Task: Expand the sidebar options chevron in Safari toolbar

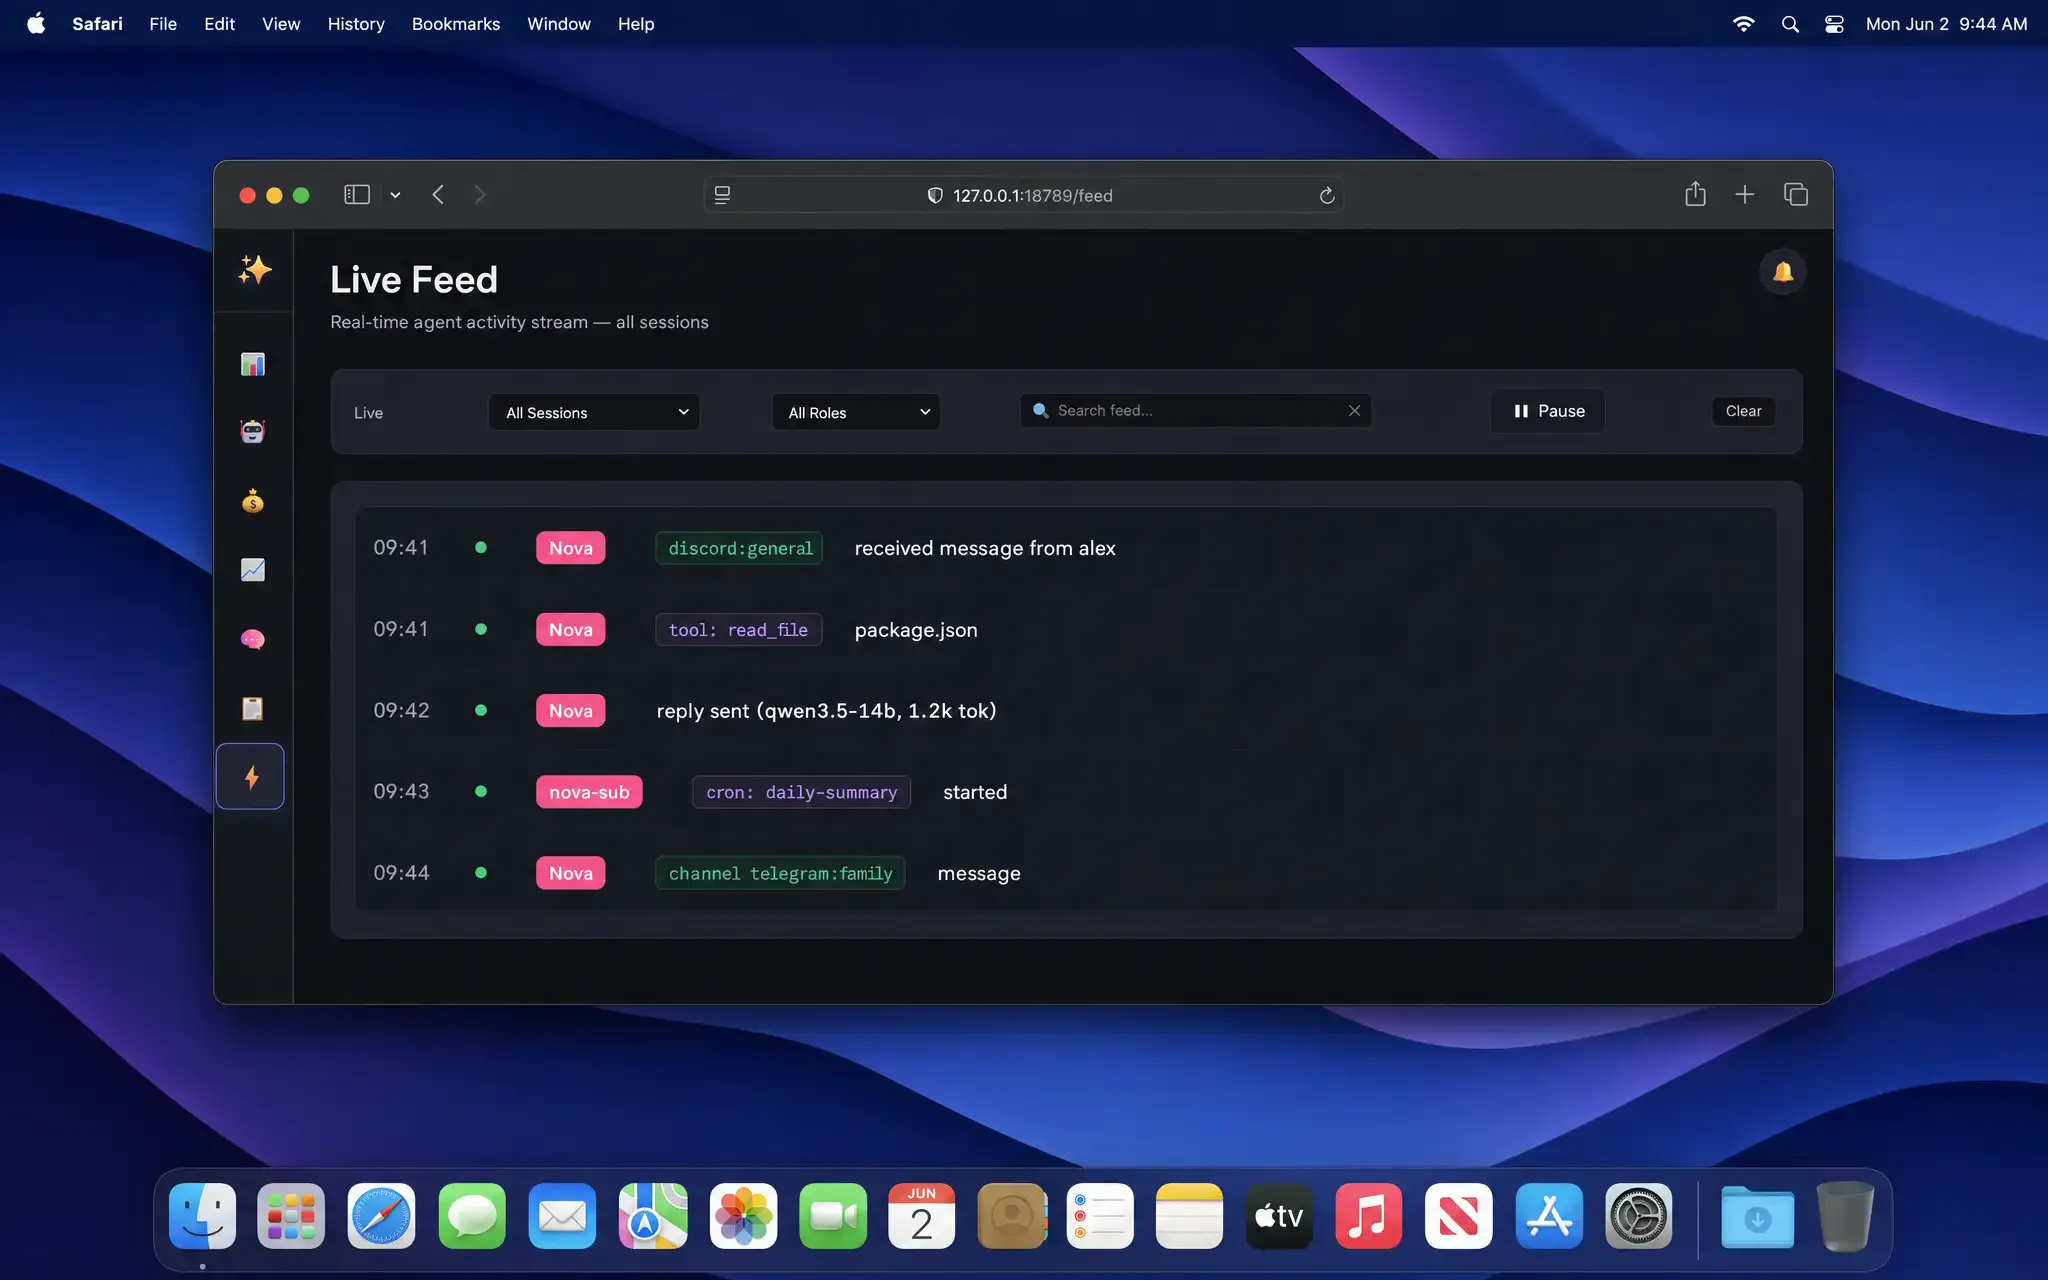Action: pyautogui.click(x=396, y=195)
